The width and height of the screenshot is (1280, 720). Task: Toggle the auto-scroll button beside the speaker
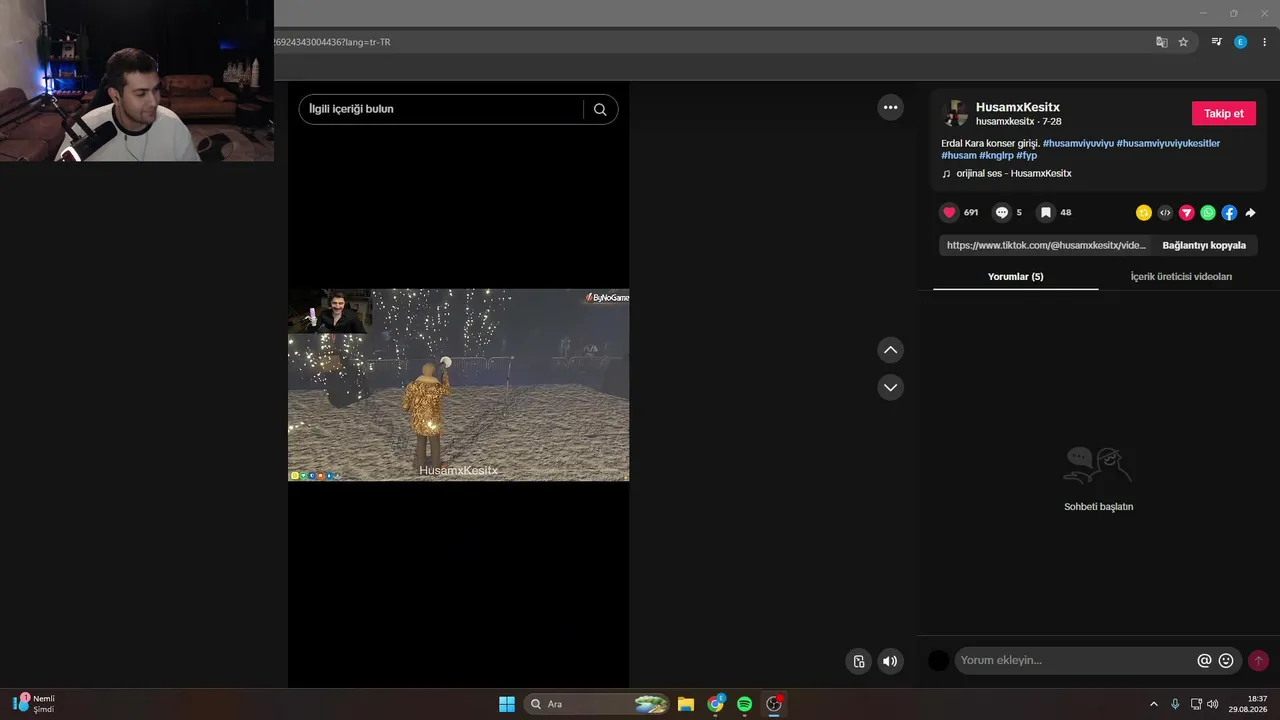tap(858, 661)
